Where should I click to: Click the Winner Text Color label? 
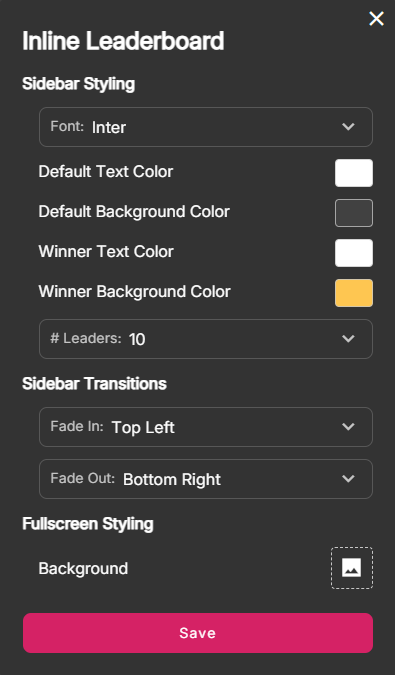pos(106,252)
